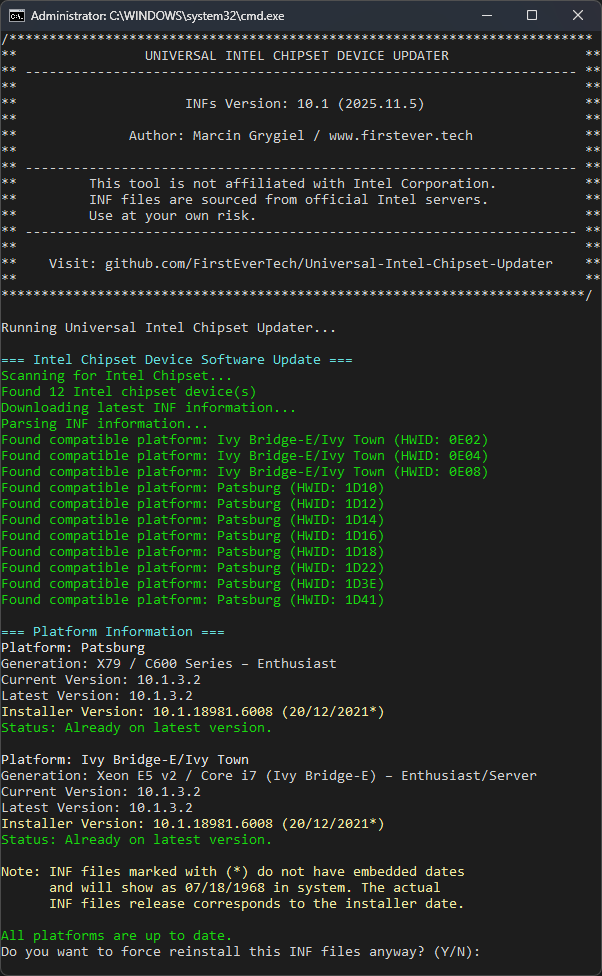Minimize the cmd.exe window

pyautogui.click(x=487, y=15)
